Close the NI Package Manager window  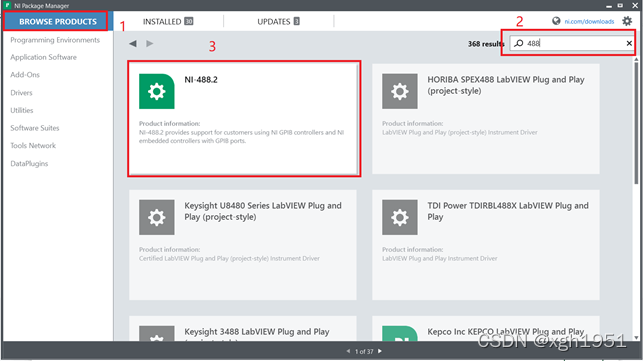(x=634, y=5)
